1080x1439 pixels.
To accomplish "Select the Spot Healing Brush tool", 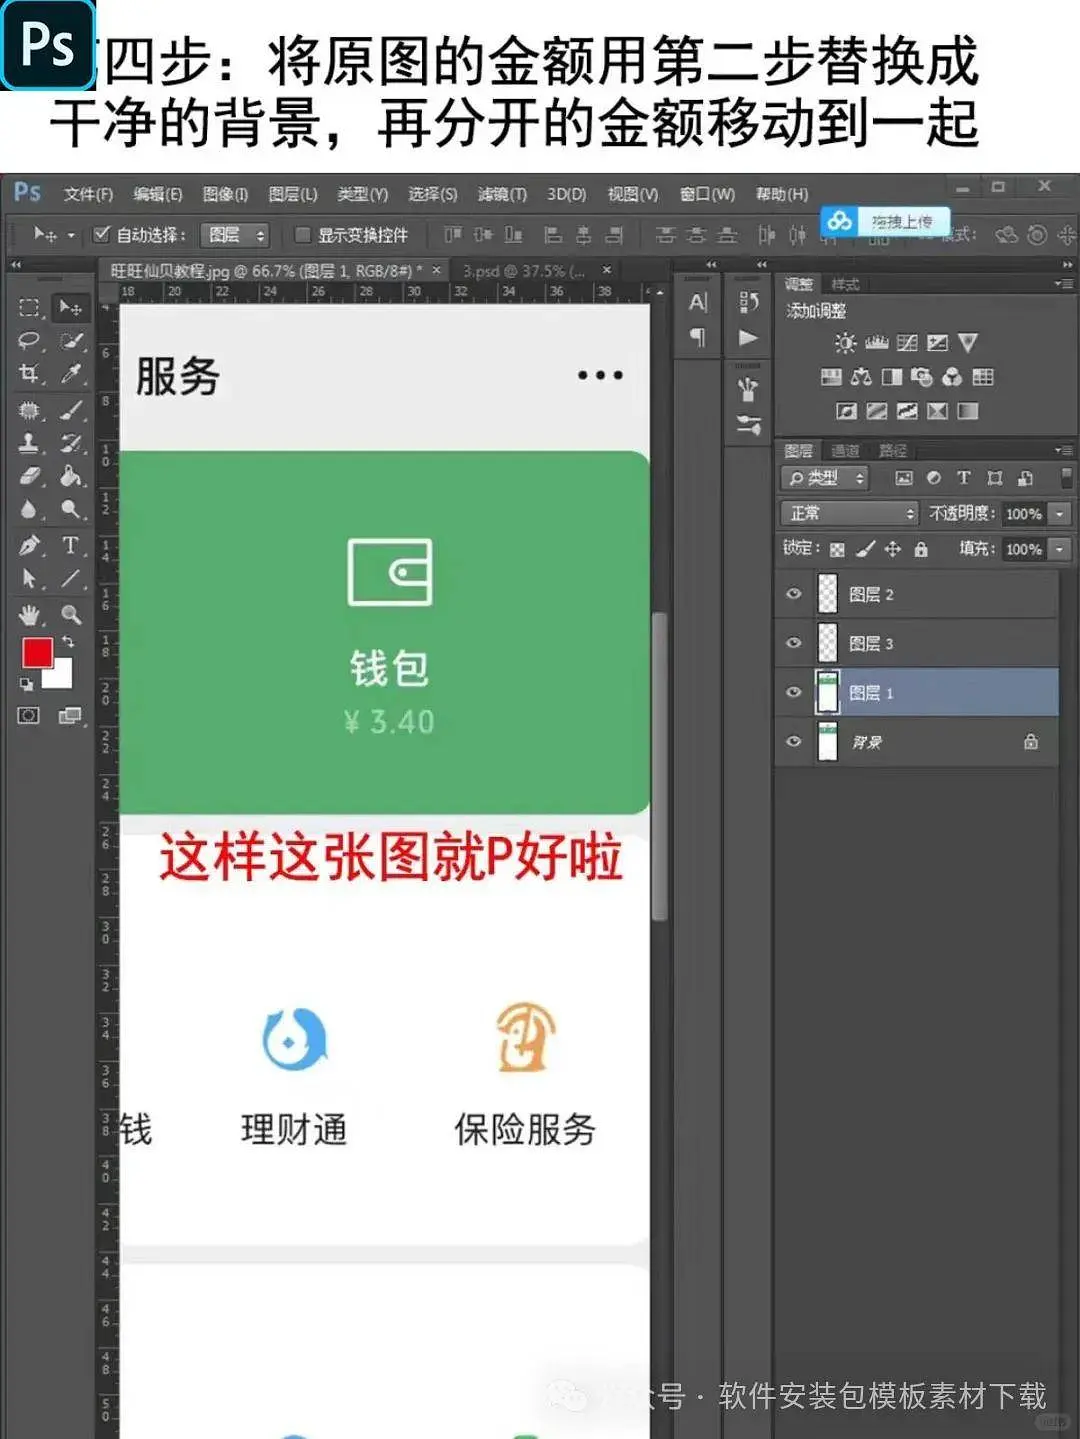I will [29, 410].
